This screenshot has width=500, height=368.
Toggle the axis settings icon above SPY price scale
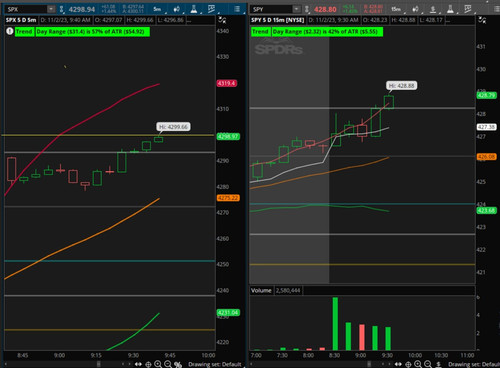point(482,20)
